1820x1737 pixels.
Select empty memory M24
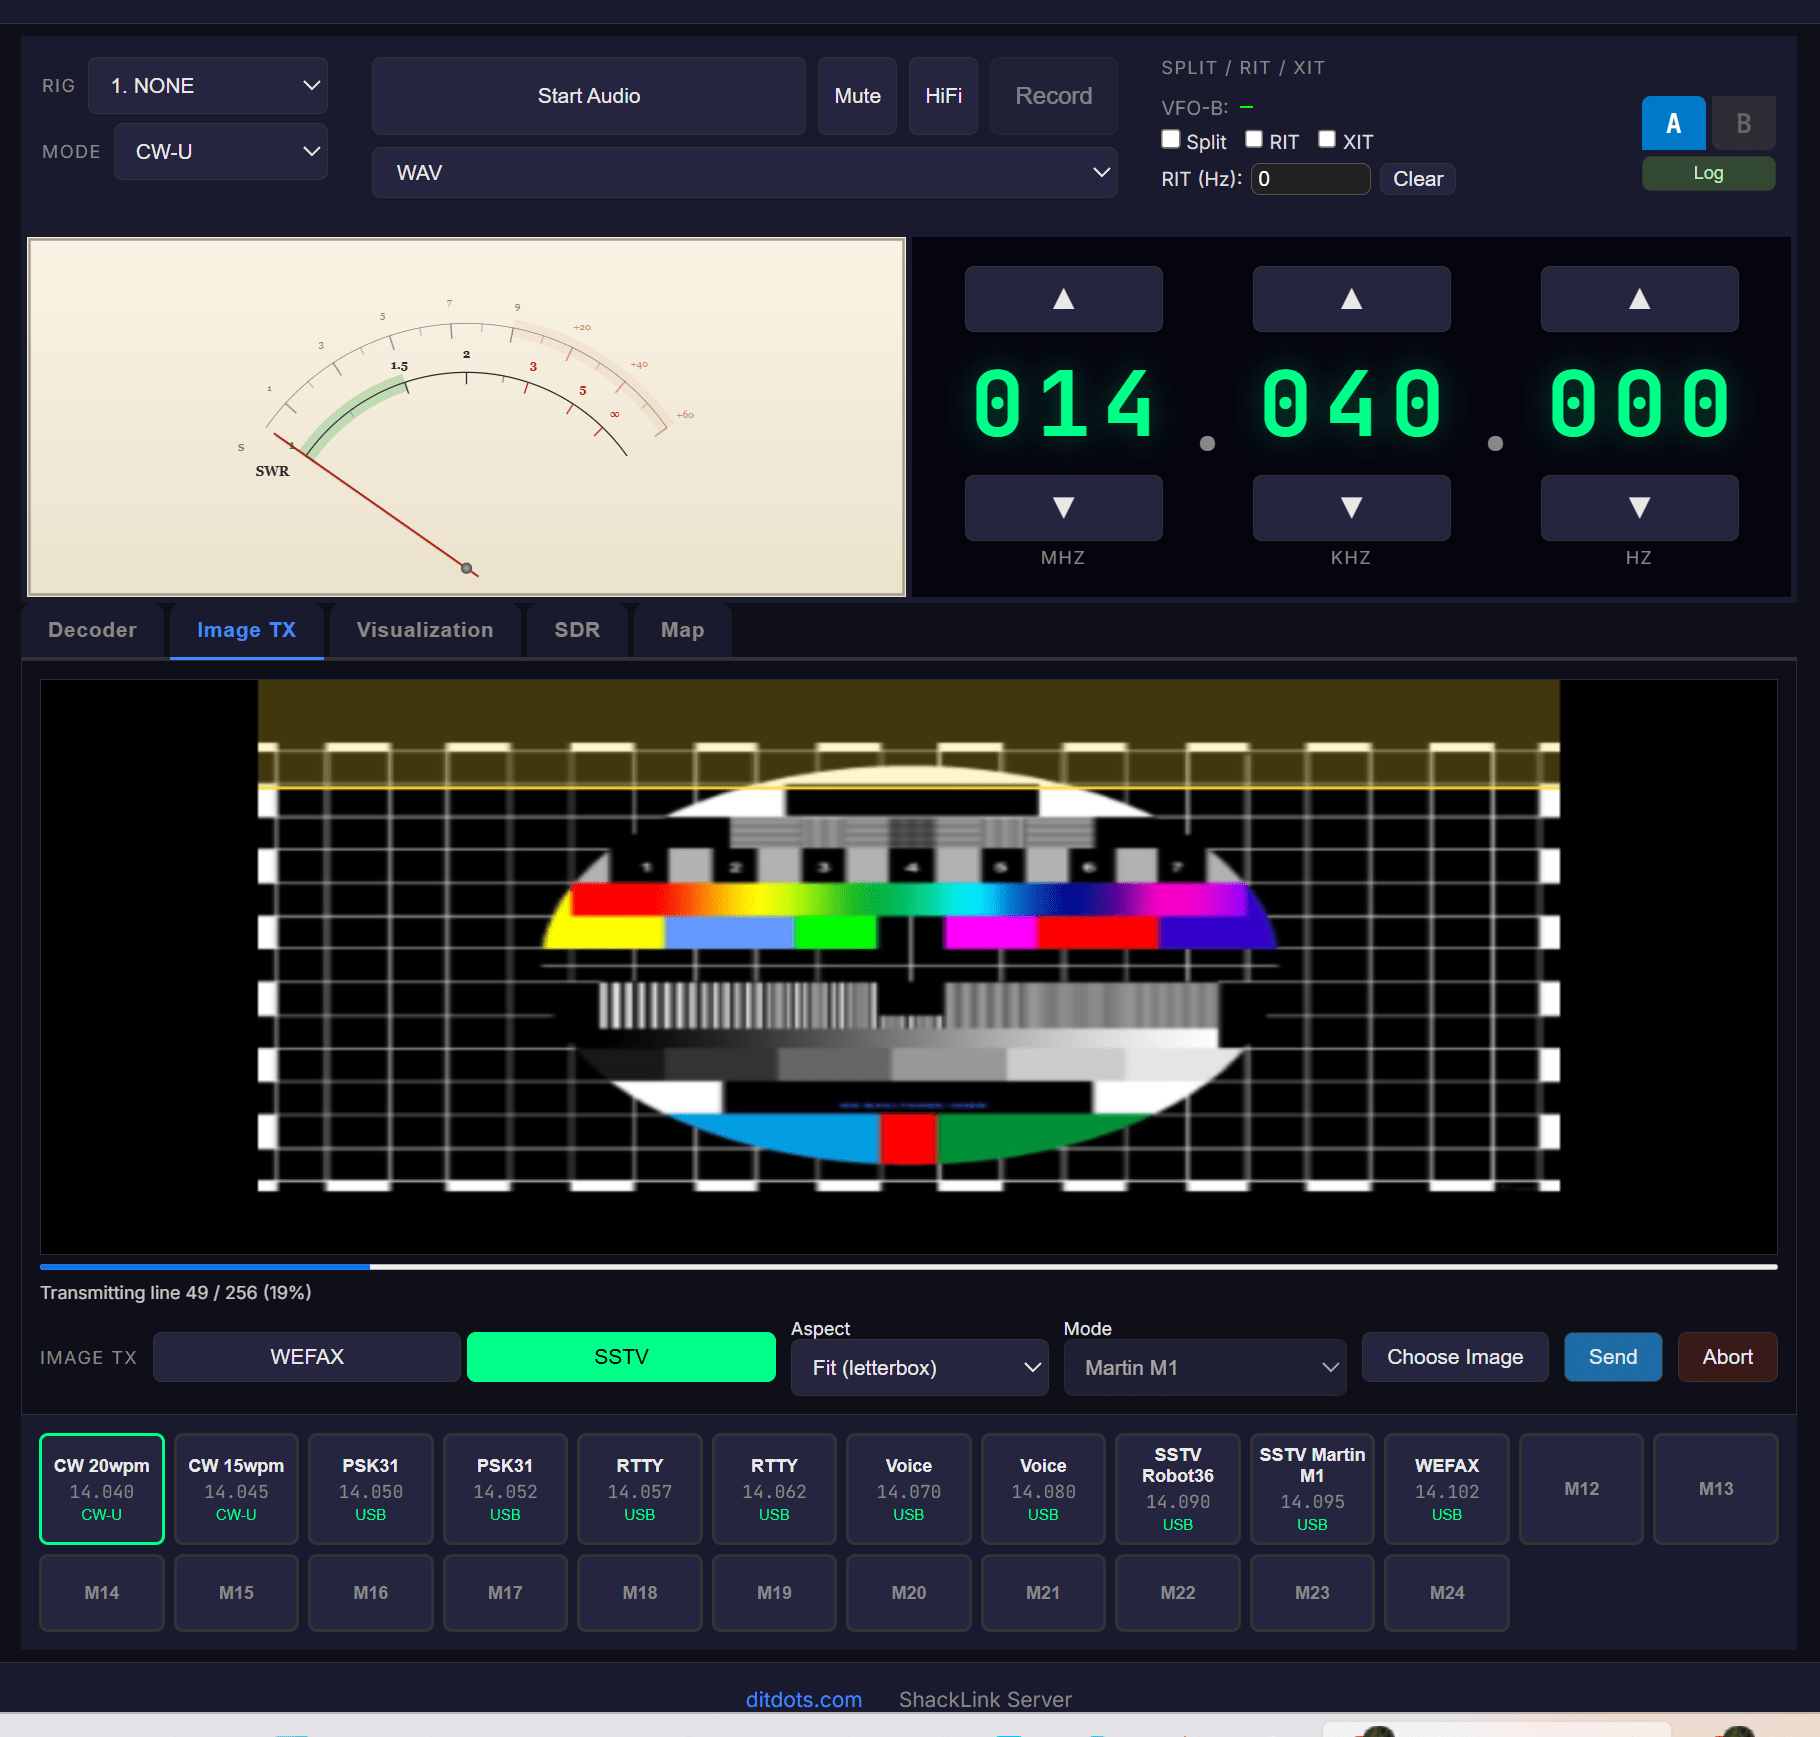tap(1447, 1593)
